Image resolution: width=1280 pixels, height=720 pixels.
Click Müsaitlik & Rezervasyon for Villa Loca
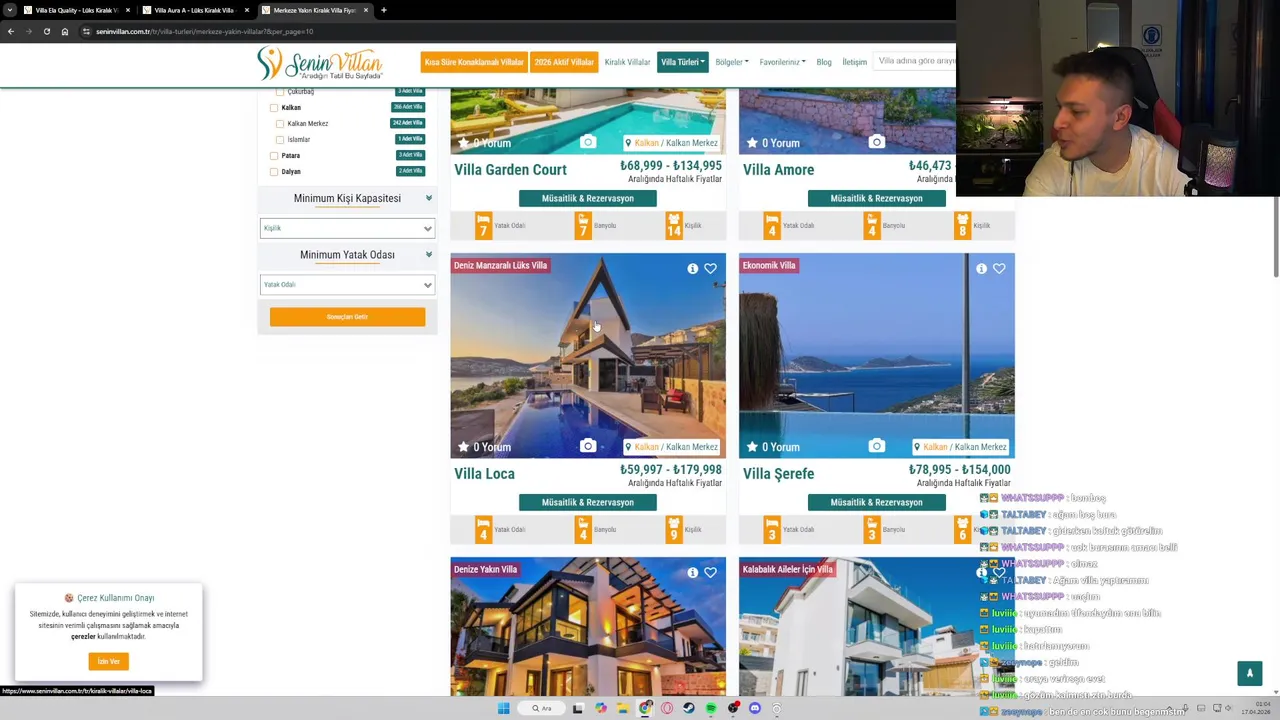(x=588, y=502)
